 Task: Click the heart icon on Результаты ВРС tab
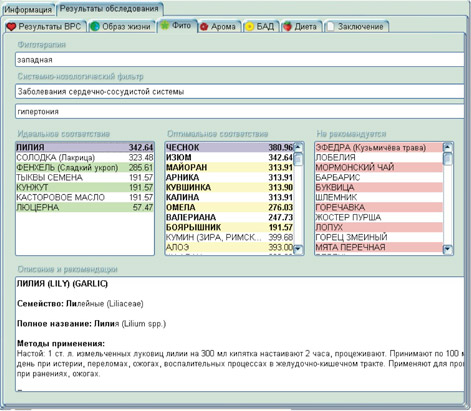[11, 27]
